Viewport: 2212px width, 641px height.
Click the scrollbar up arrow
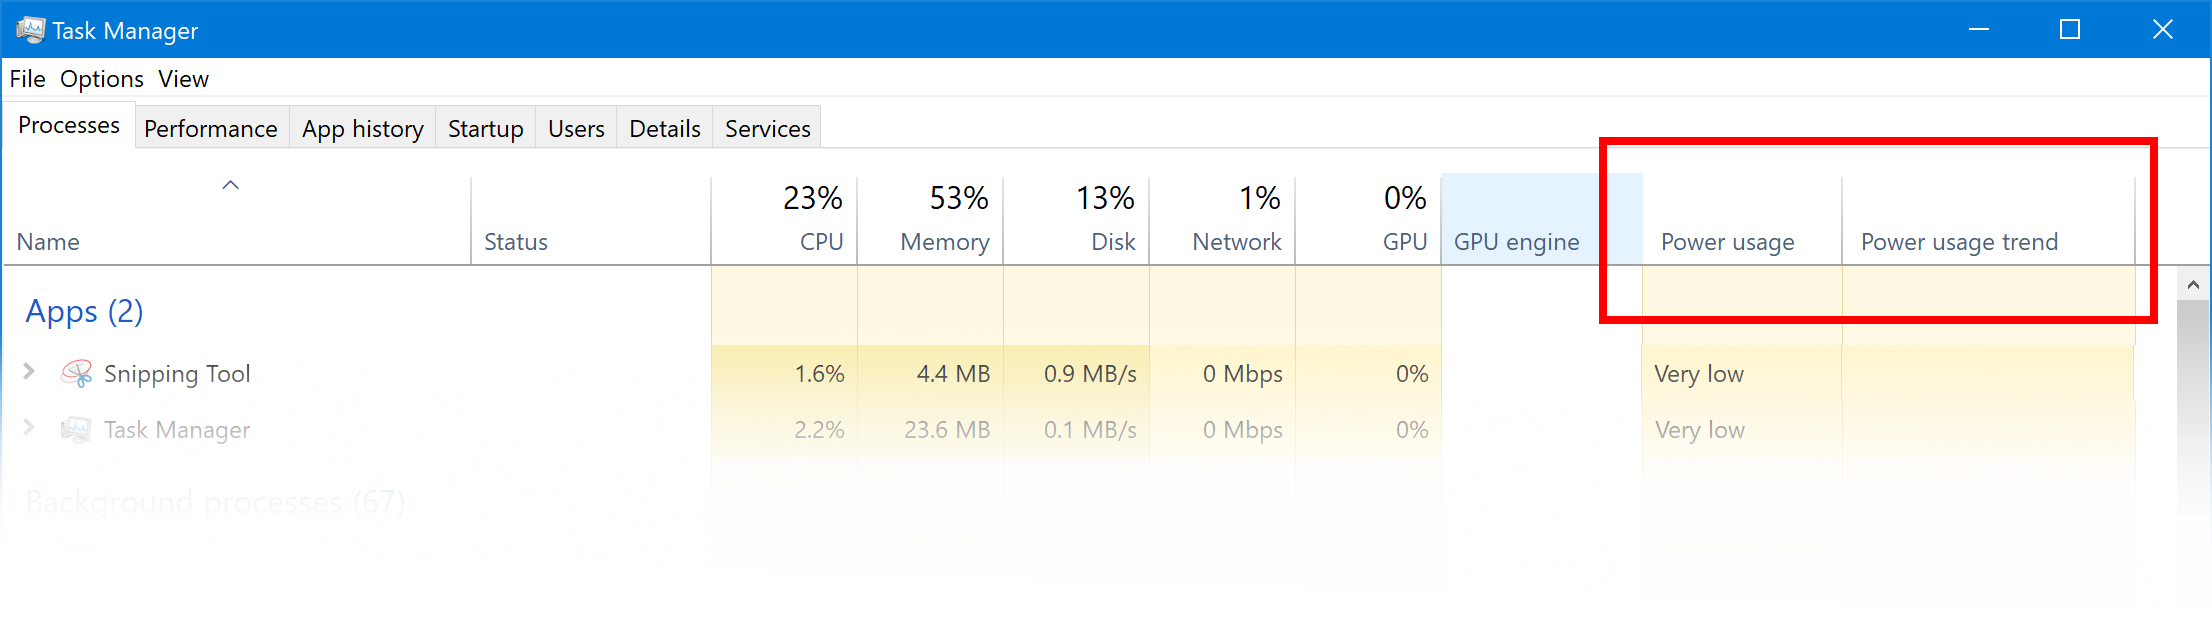click(2193, 285)
